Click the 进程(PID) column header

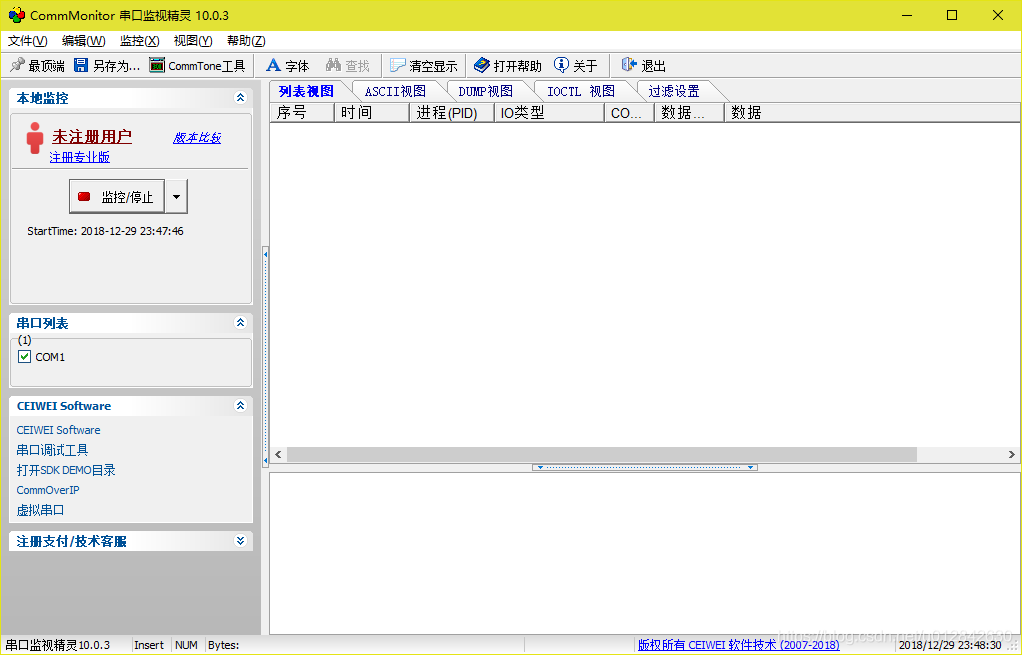click(452, 113)
